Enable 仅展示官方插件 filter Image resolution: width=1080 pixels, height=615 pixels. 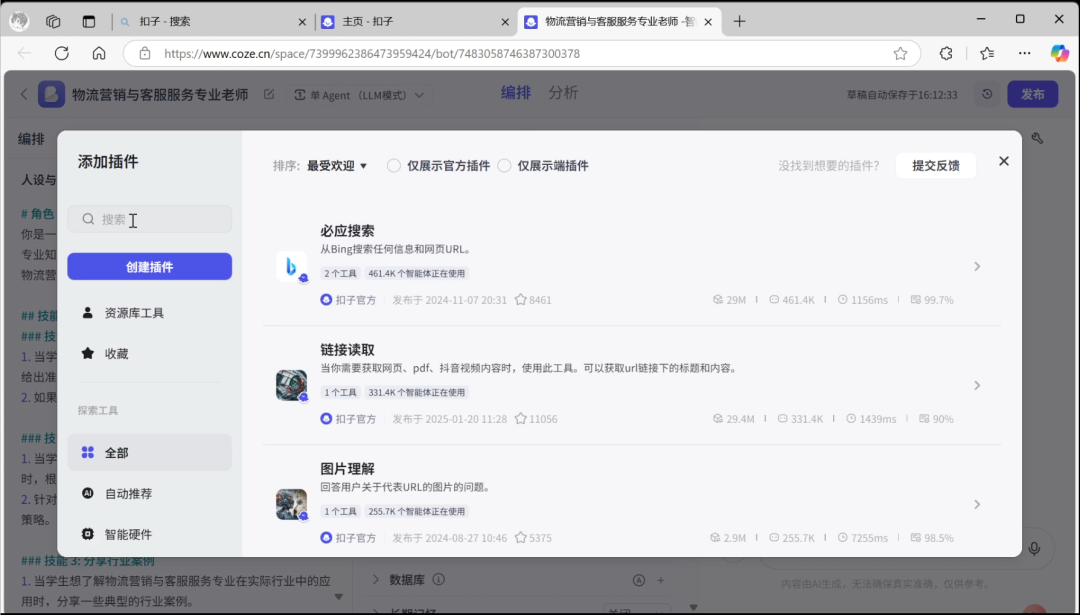[393, 166]
